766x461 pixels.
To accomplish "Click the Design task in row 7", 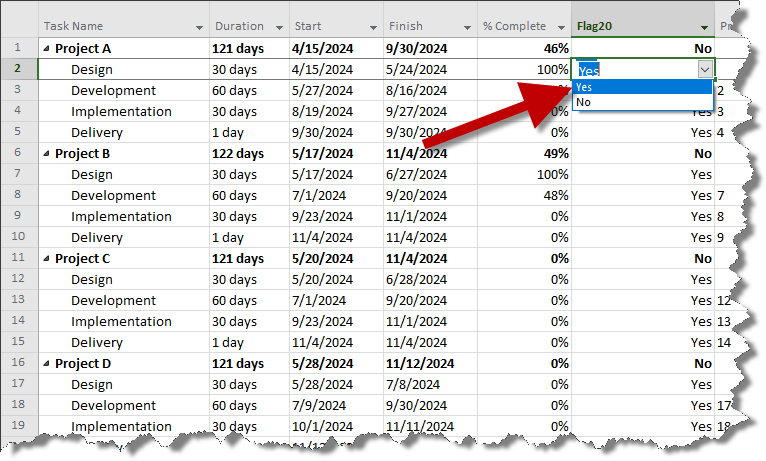I will (x=92, y=175).
